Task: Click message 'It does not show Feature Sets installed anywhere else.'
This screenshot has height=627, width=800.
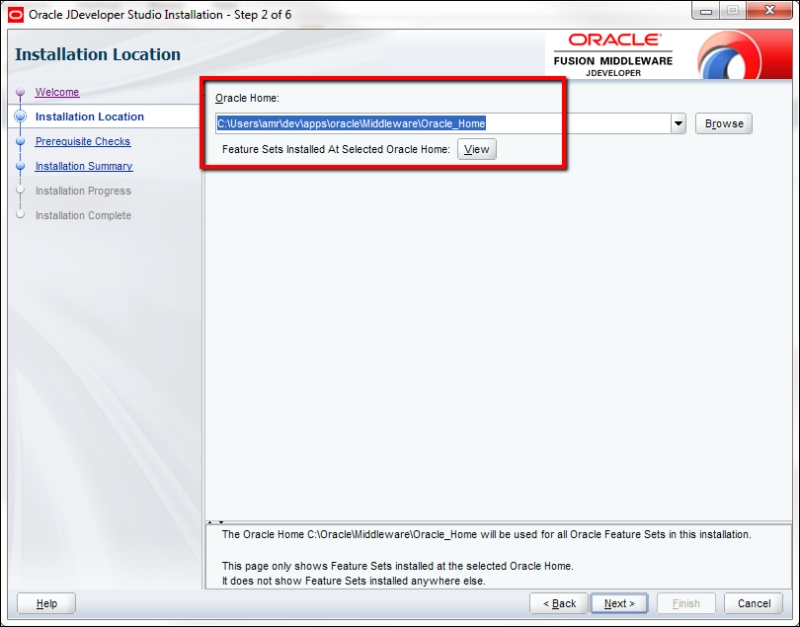Action: [x=354, y=581]
